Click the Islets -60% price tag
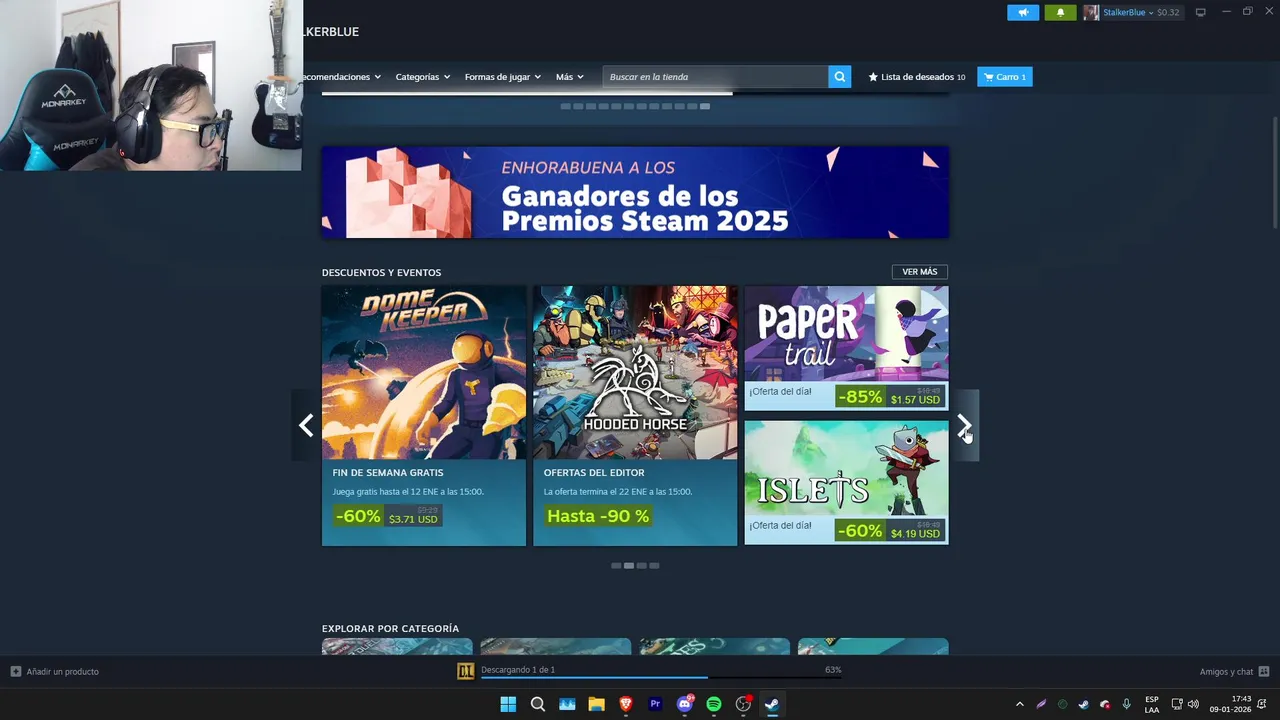The image size is (1280, 720). pos(889,531)
